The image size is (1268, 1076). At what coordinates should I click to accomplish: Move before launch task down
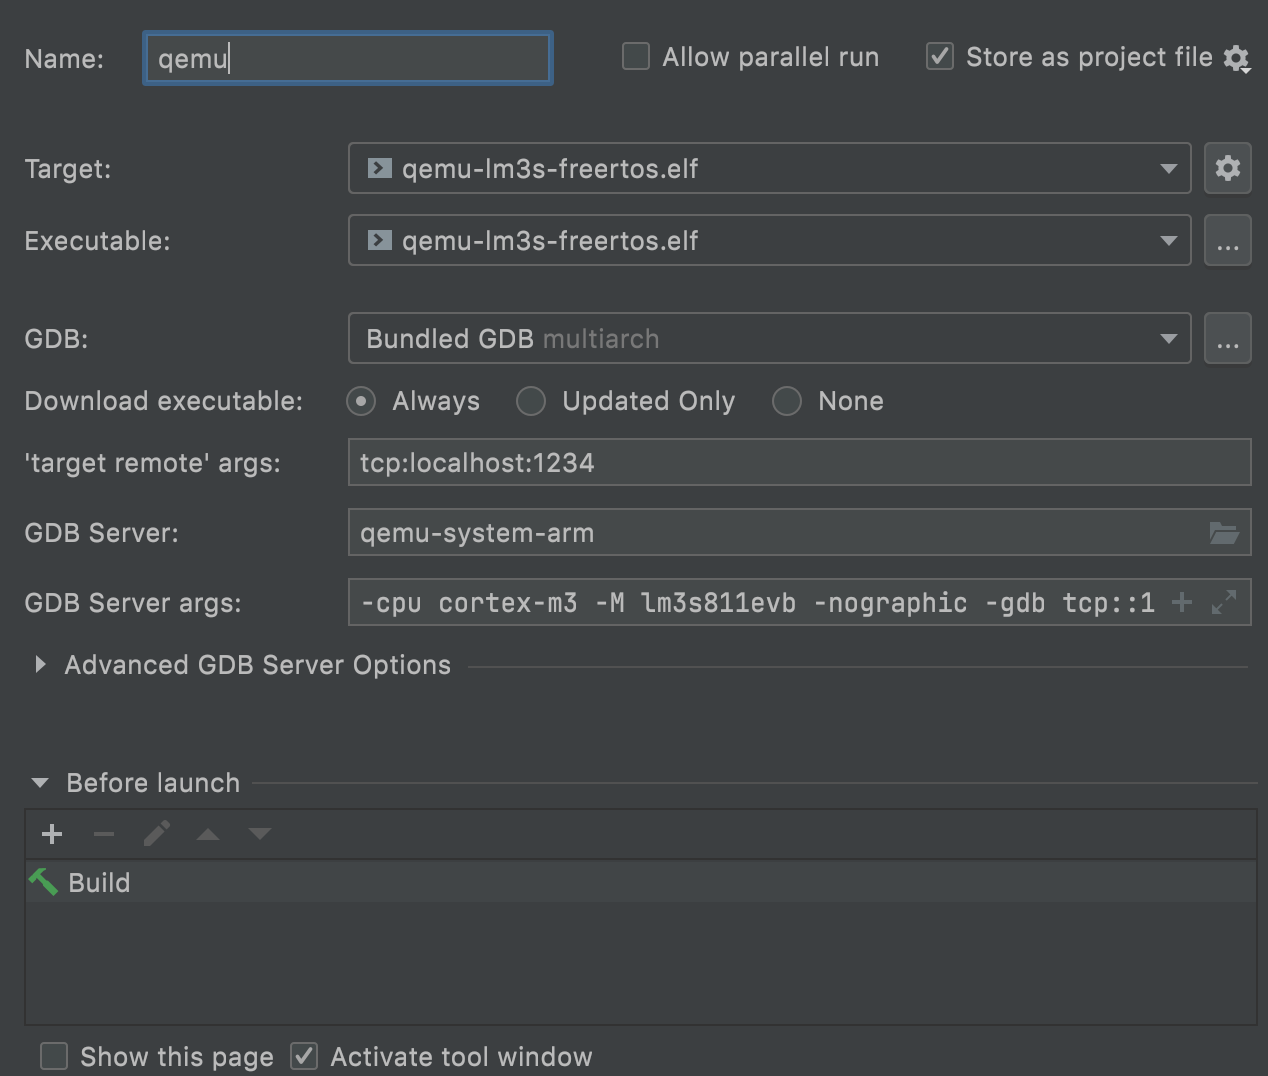(x=260, y=834)
